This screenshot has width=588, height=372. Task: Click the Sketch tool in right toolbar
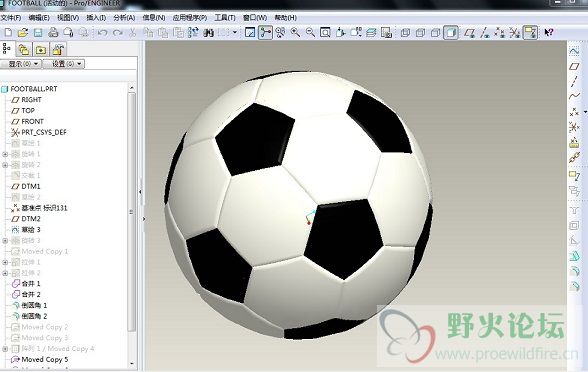pos(574,51)
